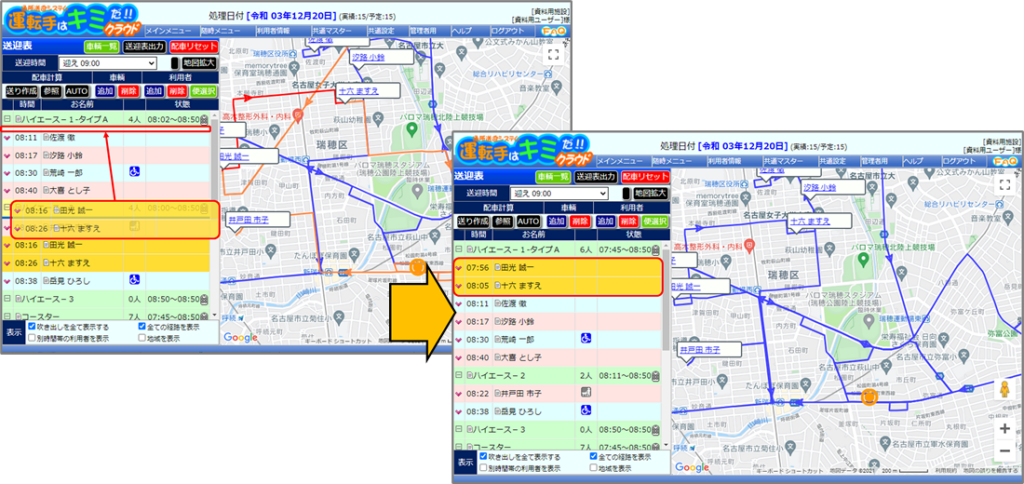Open the FAQ icon in the front window

tap(1005, 161)
